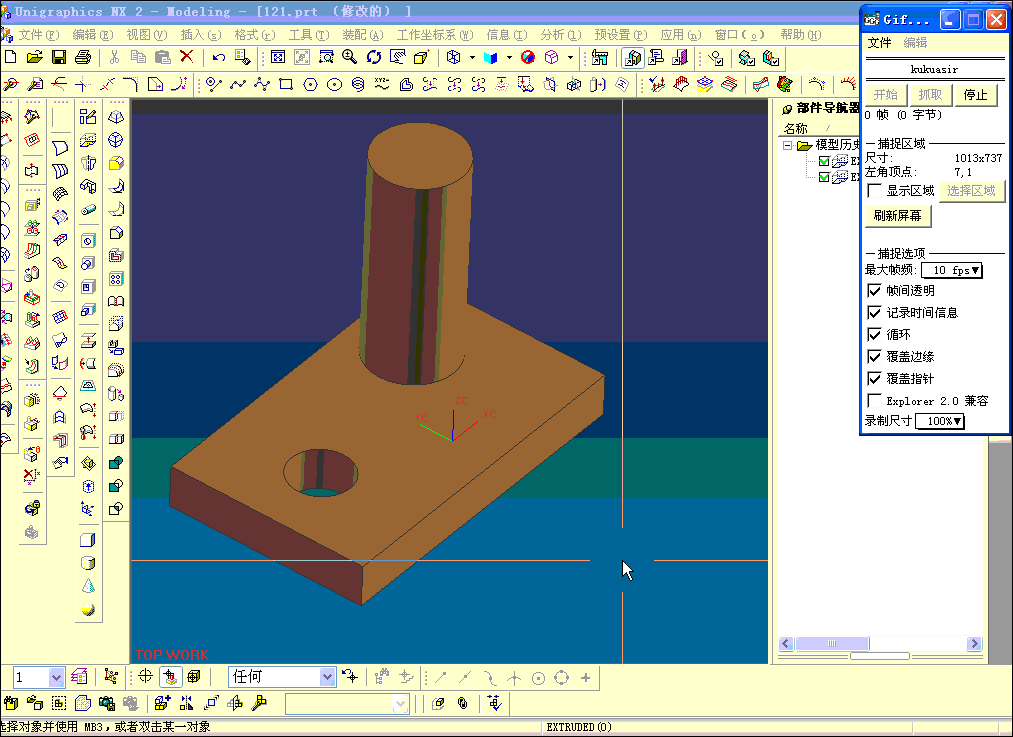Open a part with the folder icon

(x=34, y=57)
